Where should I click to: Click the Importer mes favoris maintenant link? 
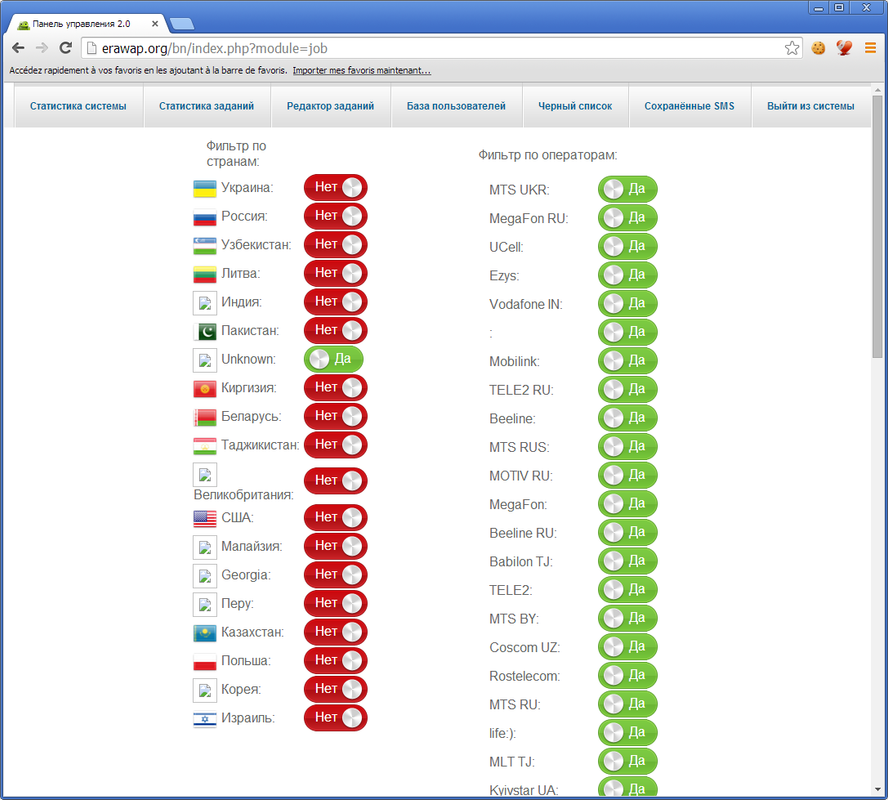[362, 71]
